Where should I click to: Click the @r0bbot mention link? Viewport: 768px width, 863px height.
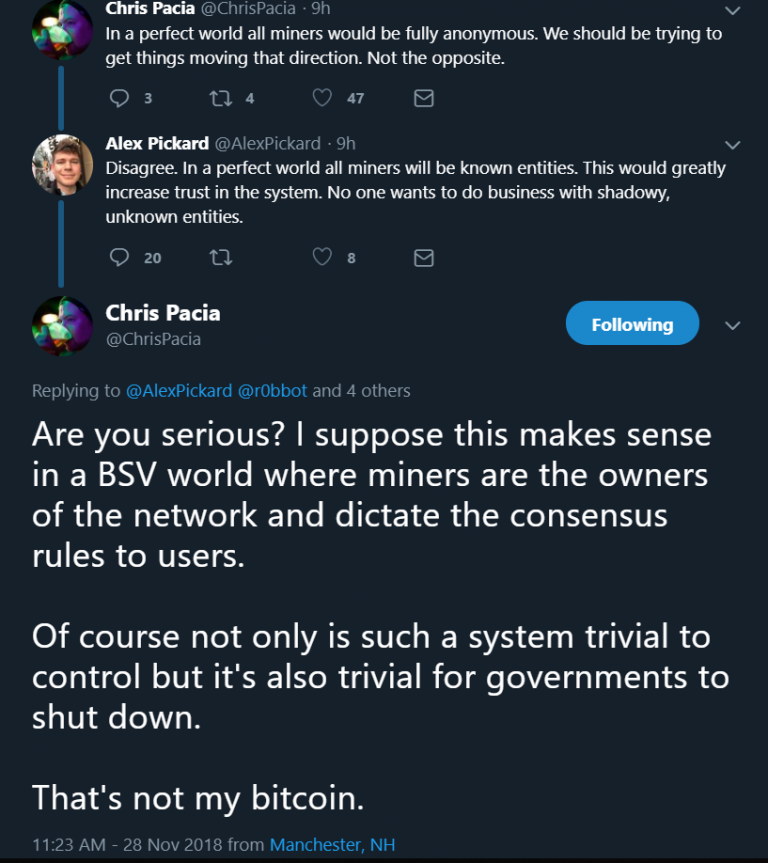[x=272, y=391]
